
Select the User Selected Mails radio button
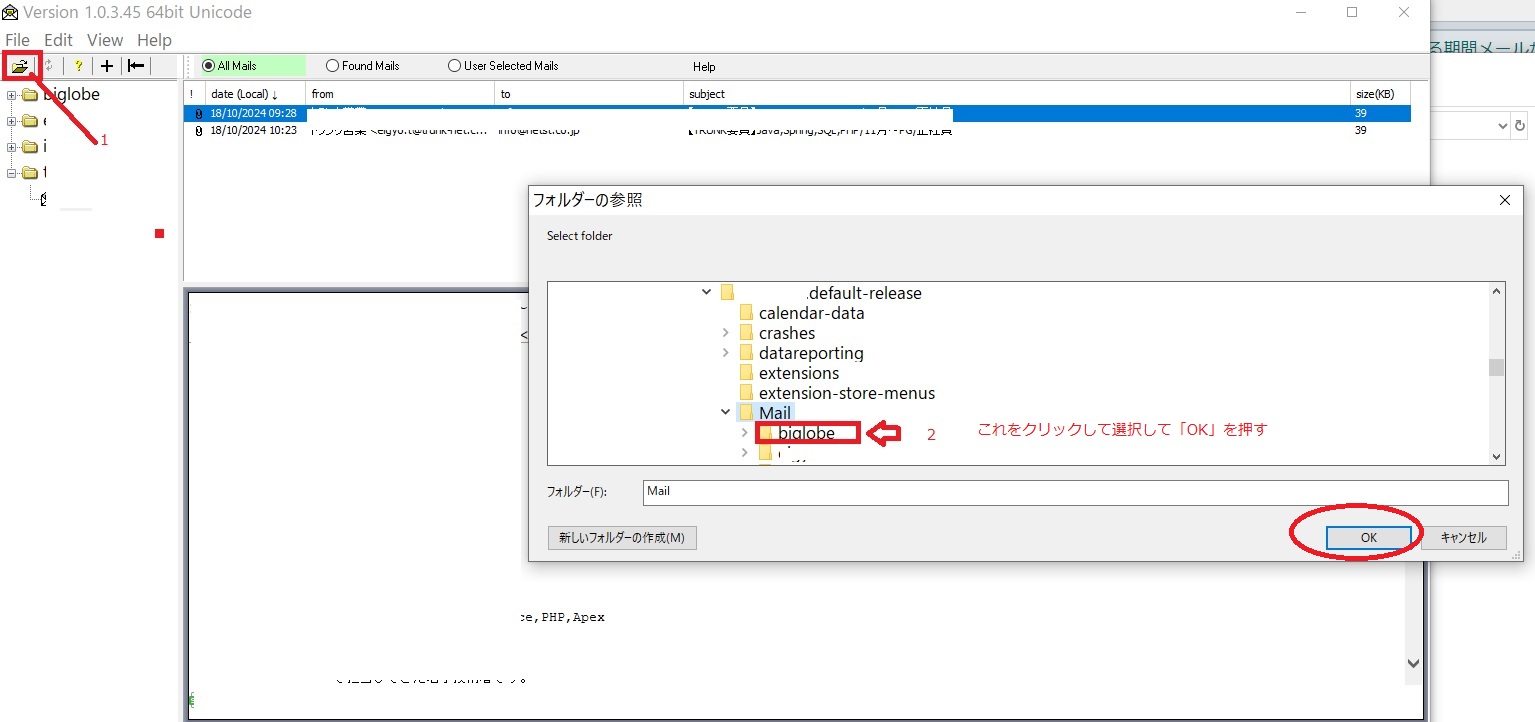pos(455,66)
